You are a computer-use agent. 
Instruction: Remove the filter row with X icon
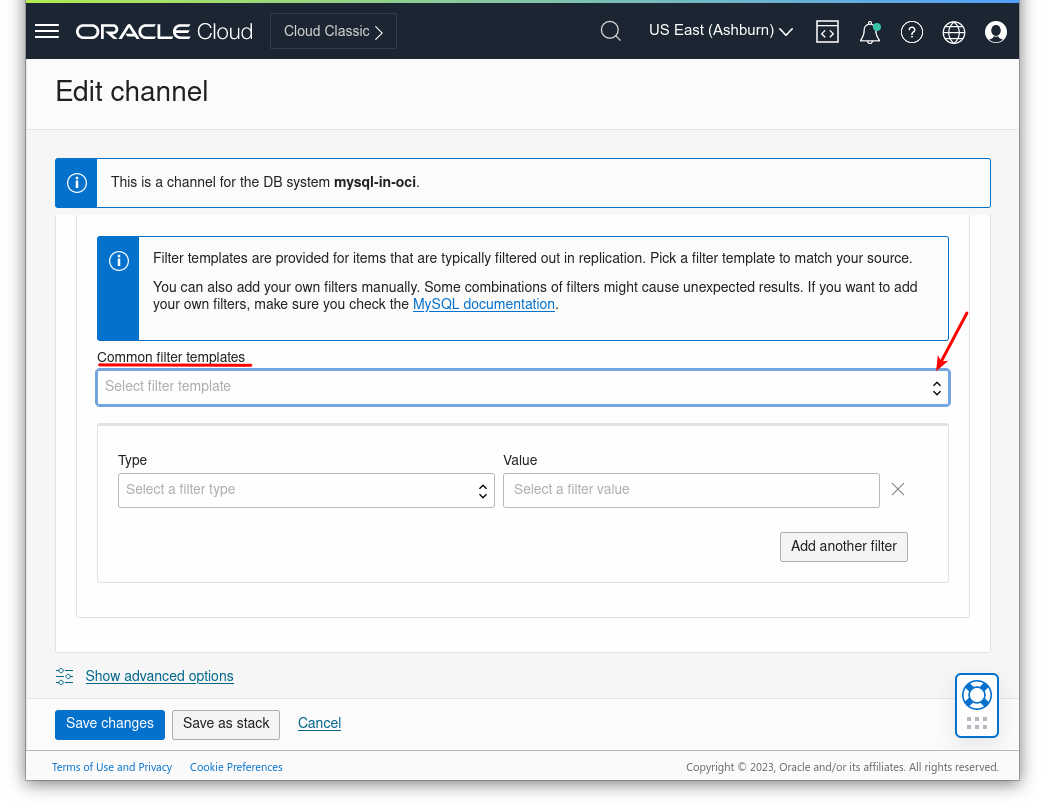(898, 489)
